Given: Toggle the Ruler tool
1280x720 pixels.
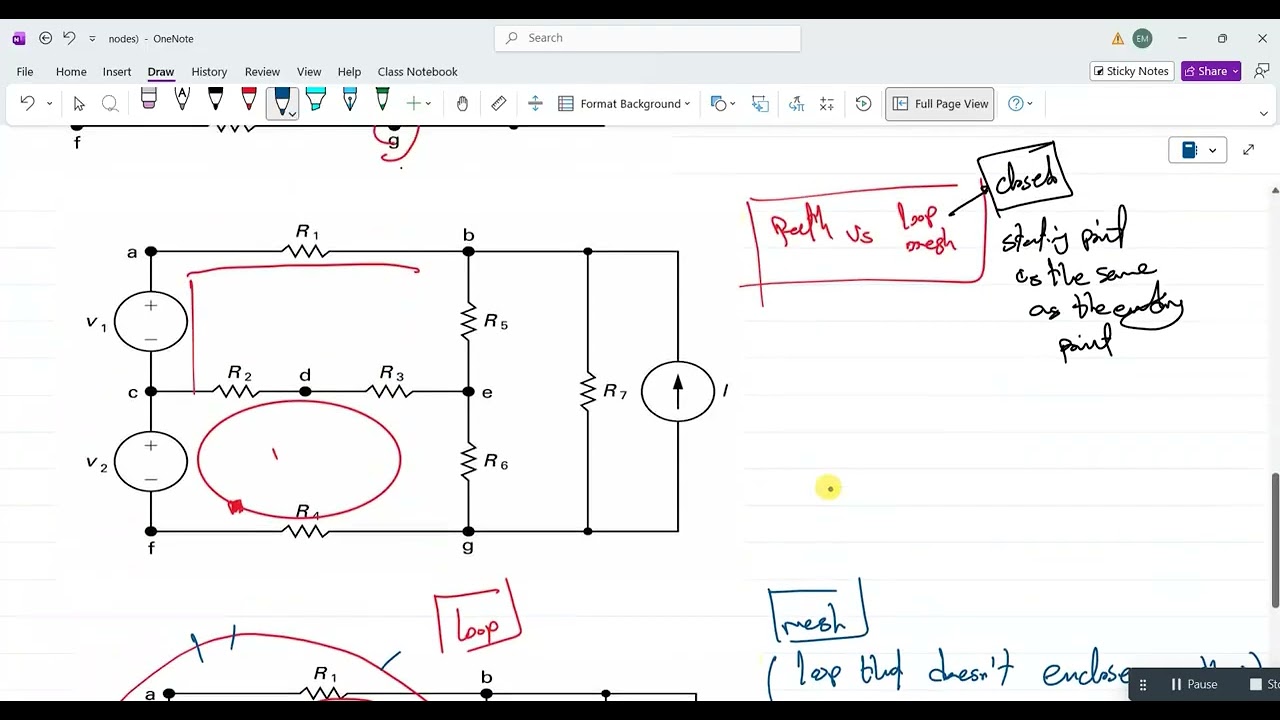Looking at the screenshot, I should click(498, 103).
